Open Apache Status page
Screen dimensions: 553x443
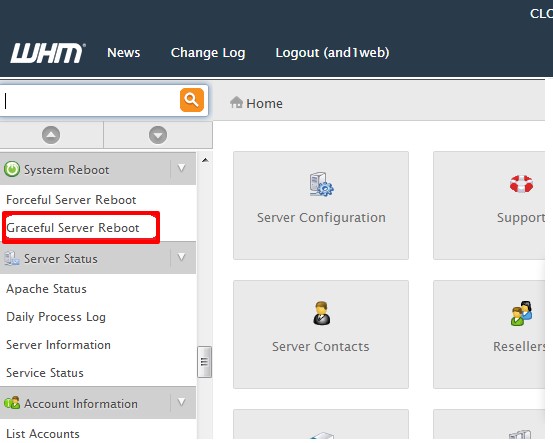(x=47, y=289)
